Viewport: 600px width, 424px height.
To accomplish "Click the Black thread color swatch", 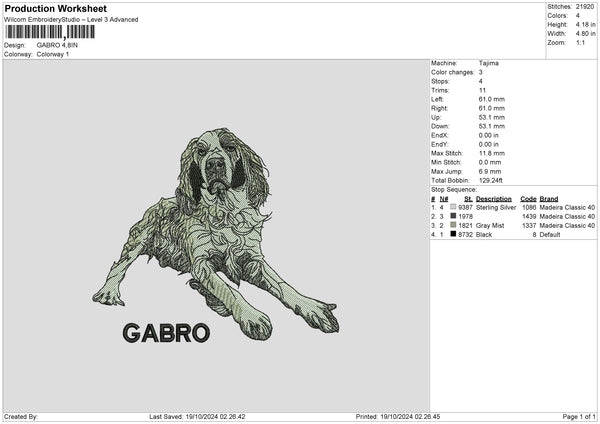I will click(453, 234).
